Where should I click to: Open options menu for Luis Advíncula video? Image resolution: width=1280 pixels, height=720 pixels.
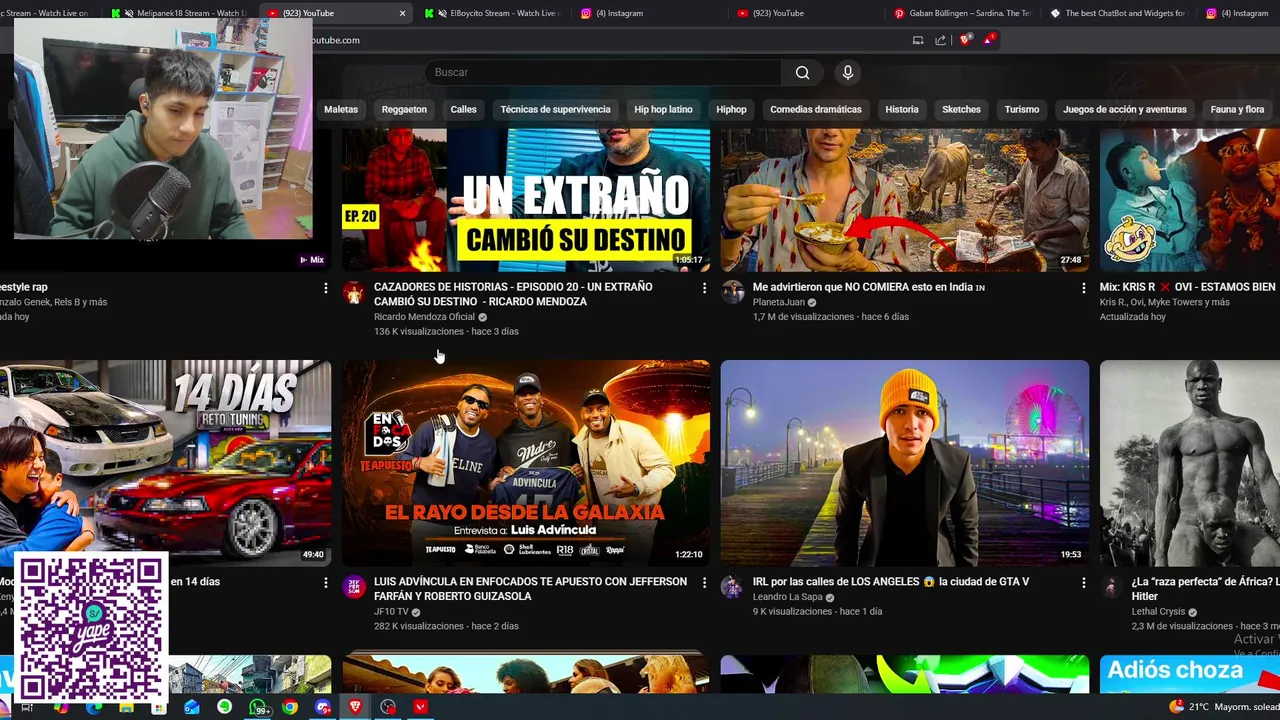coord(704,582)
